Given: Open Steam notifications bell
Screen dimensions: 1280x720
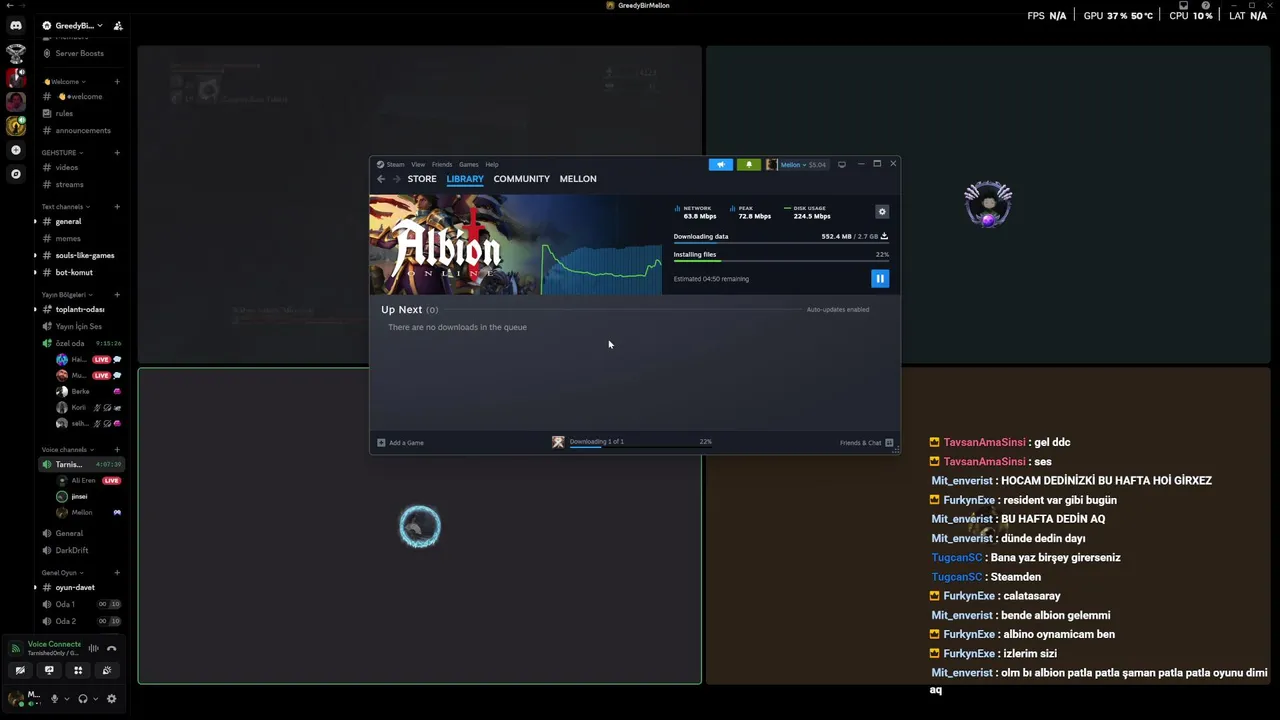Looking at the screenshot, I should click(x=749, y=164).
